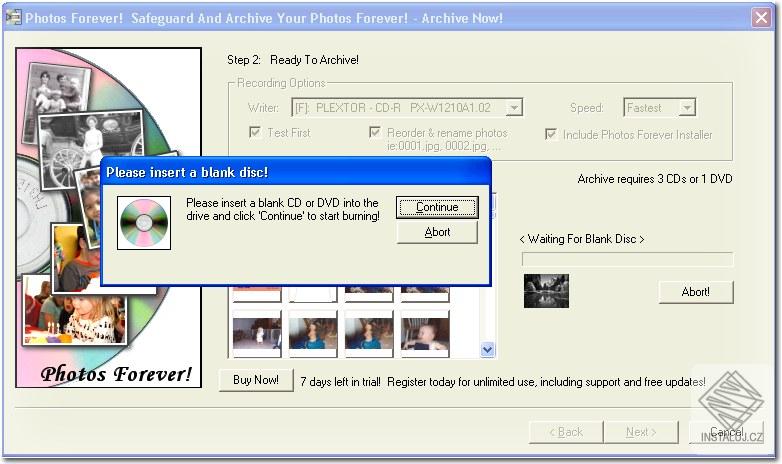Select the black-and-white landscape preview thumbnail
Image resolution: width=782 pixels, height=464 pixels.
click(x=546, y=291)
